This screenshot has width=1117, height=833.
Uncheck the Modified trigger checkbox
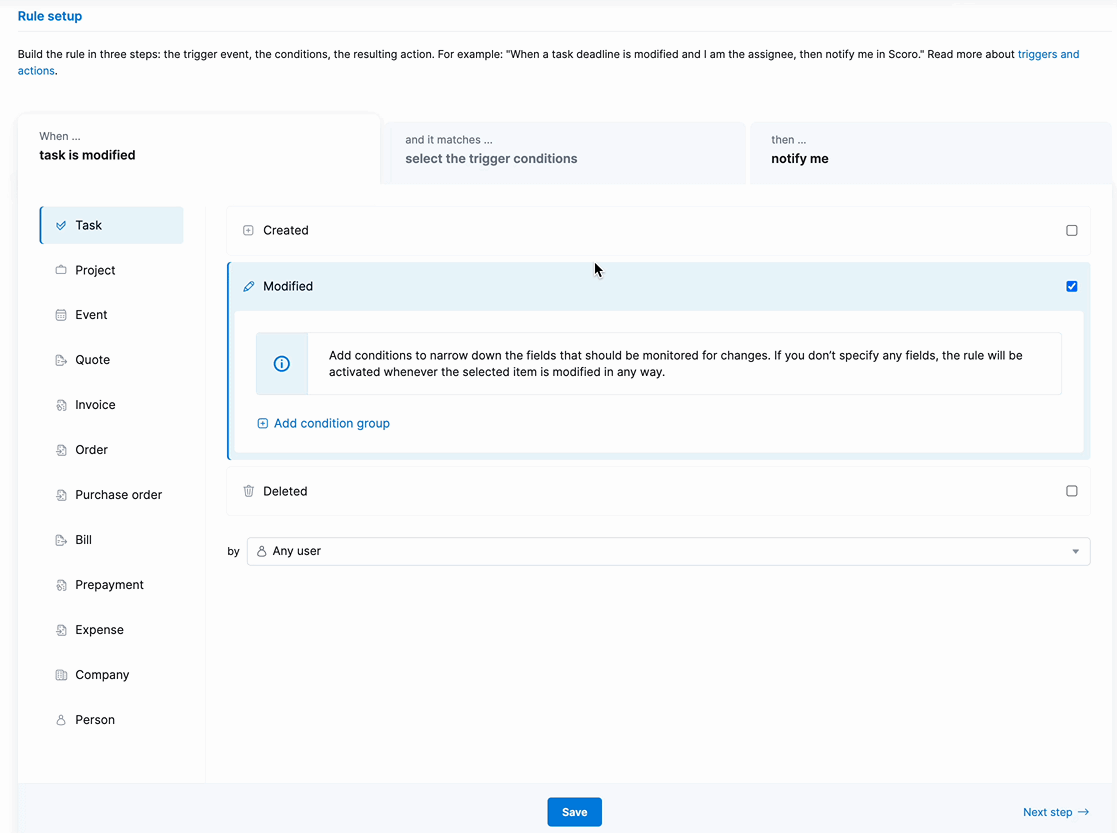pos(1071,286)
